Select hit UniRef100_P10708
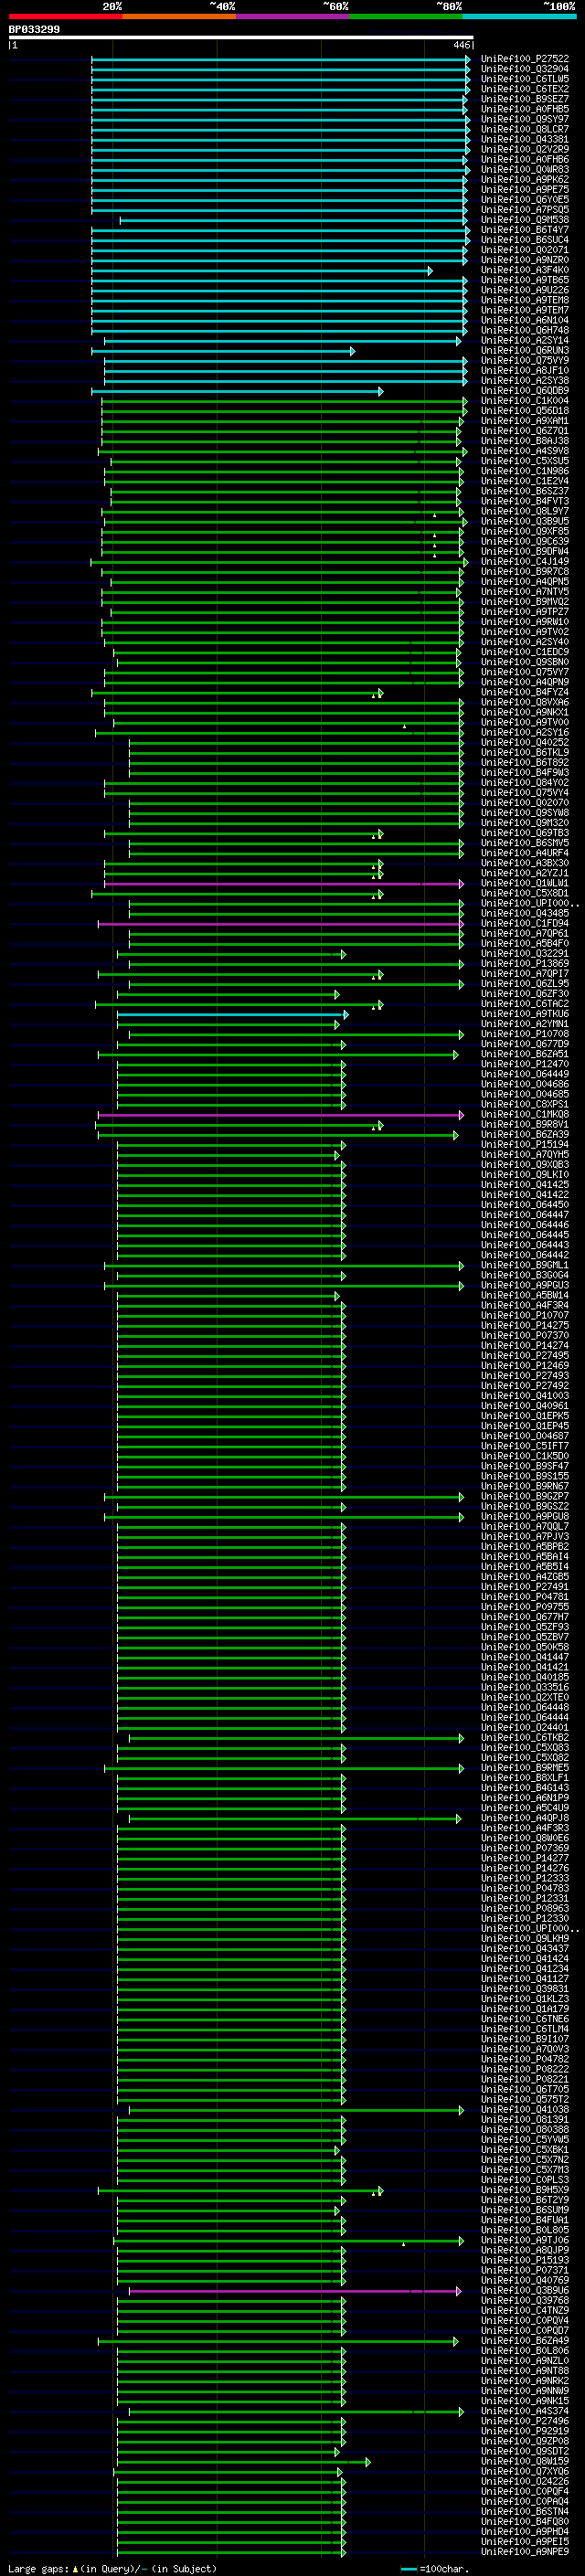585x2576 pixels. click(x=525, y=1035)
